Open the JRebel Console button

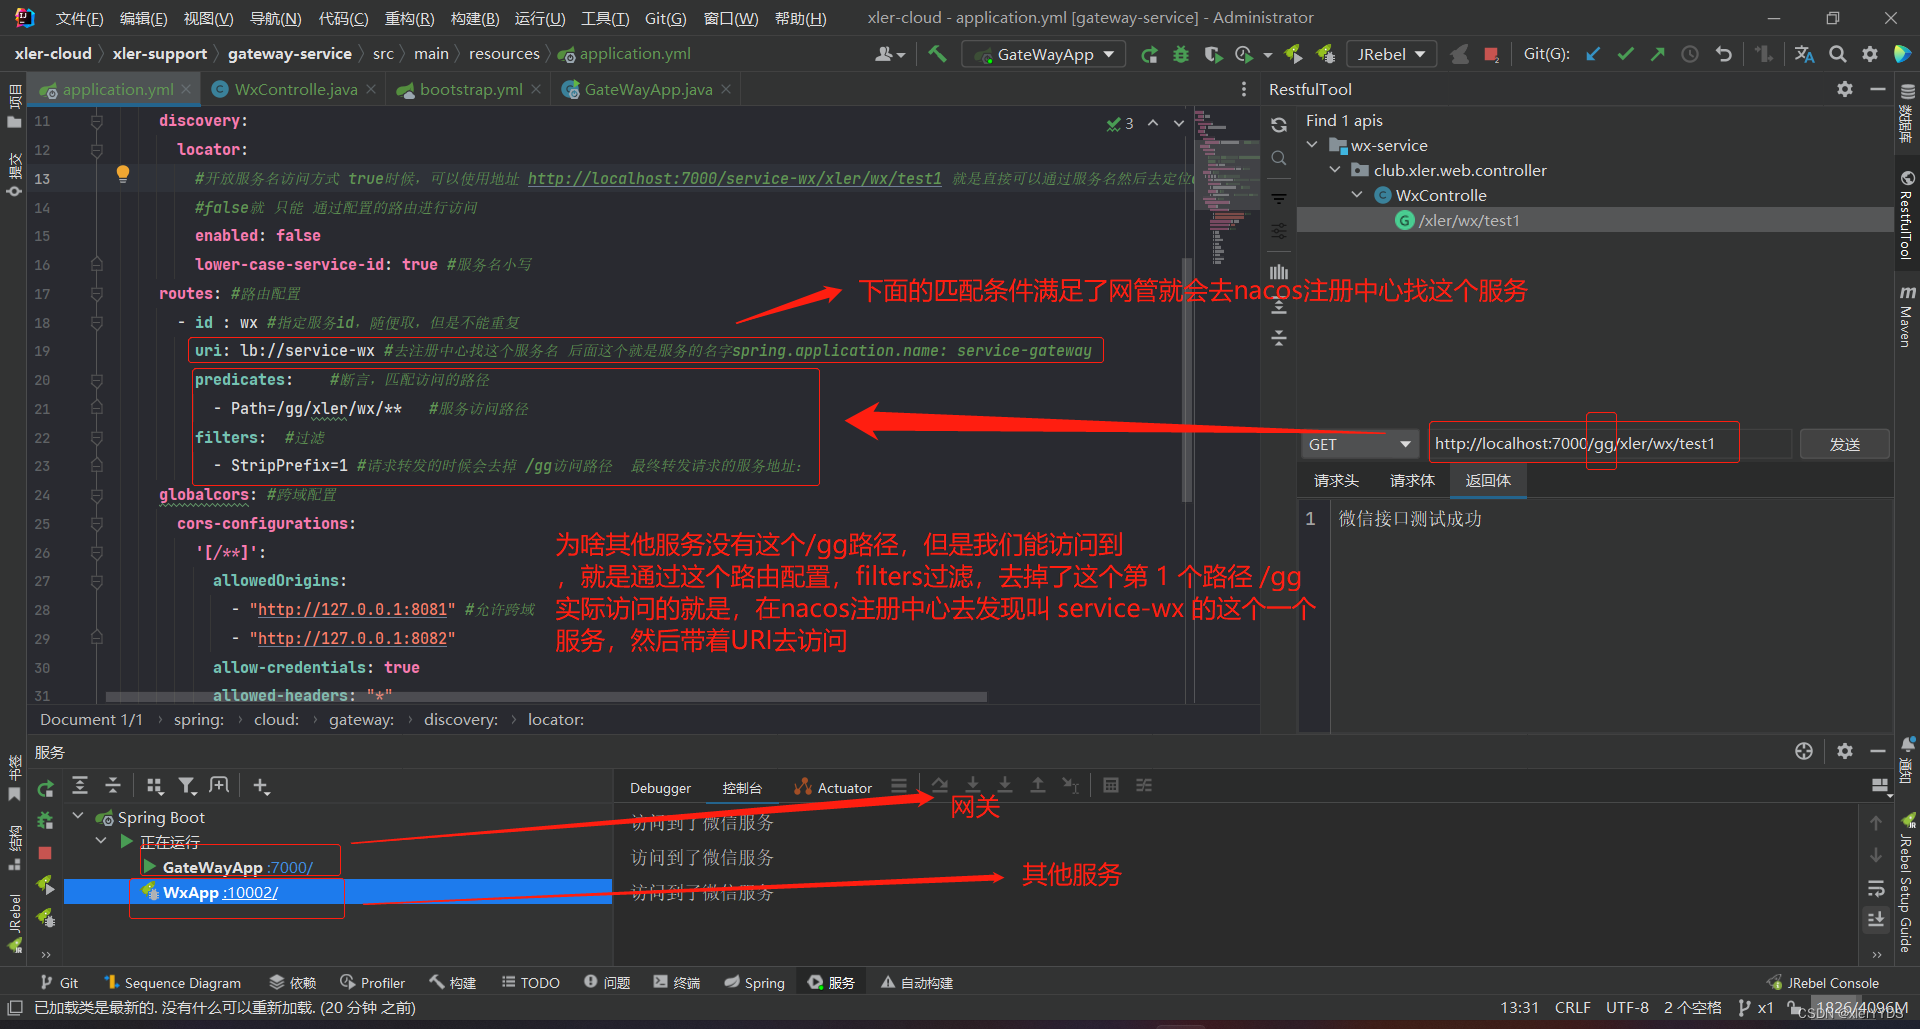click(1823, 983)
